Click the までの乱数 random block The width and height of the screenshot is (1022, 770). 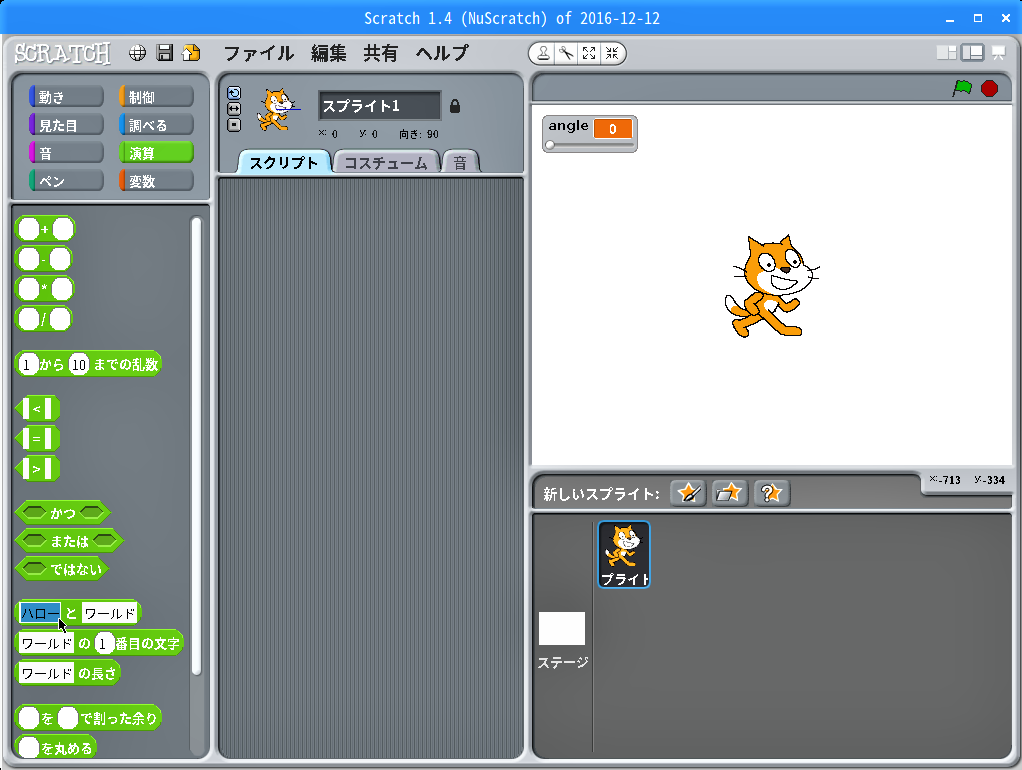126,364
